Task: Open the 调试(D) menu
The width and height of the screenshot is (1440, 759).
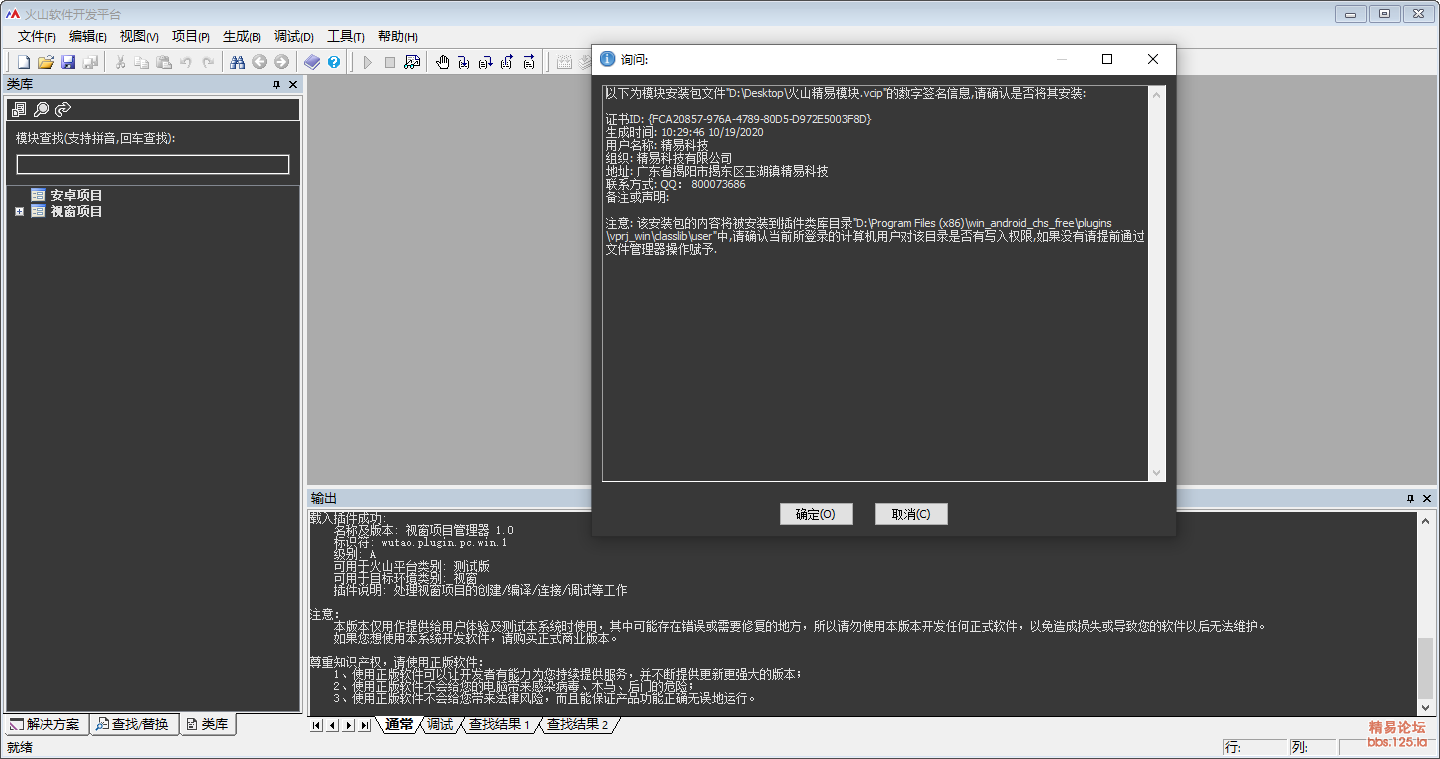Action: (294, 36)
